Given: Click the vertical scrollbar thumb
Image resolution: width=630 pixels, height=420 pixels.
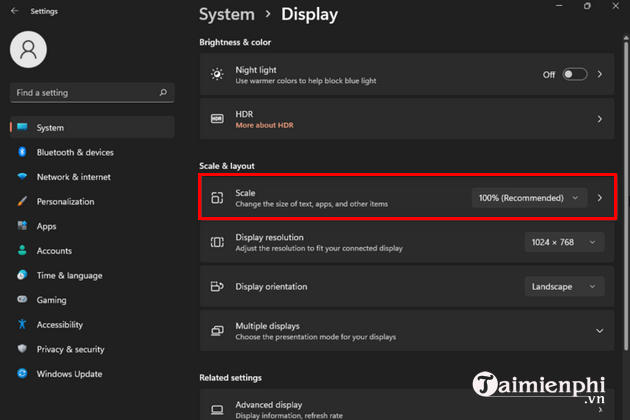Looking at the screenshot, I should tap(626, 195).
